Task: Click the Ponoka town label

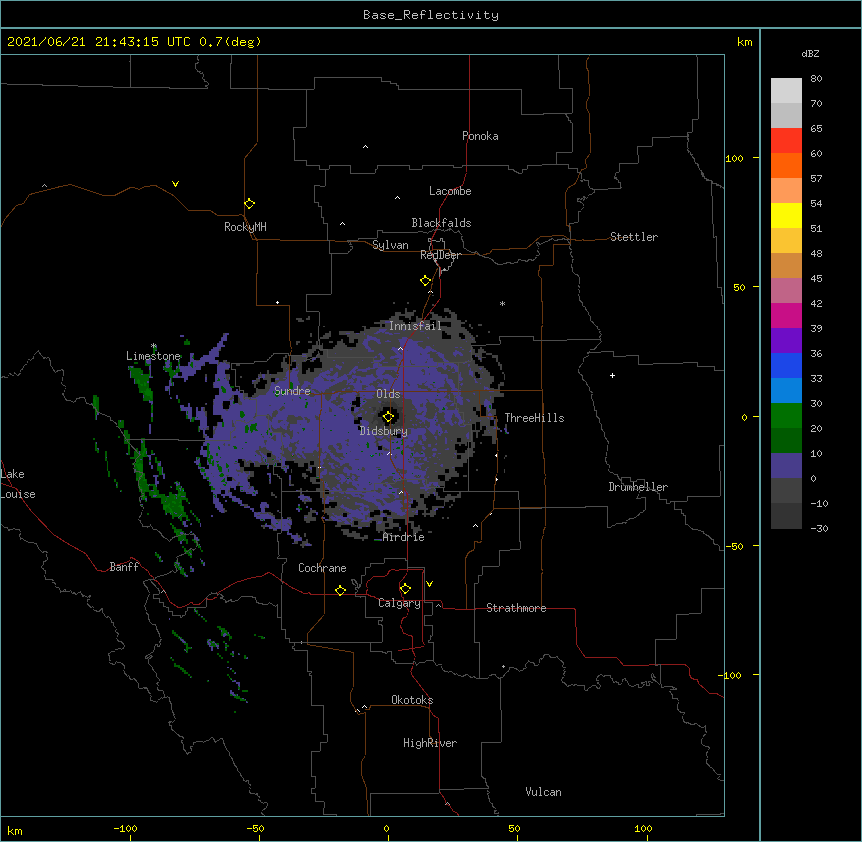Action: pos(480,136)
